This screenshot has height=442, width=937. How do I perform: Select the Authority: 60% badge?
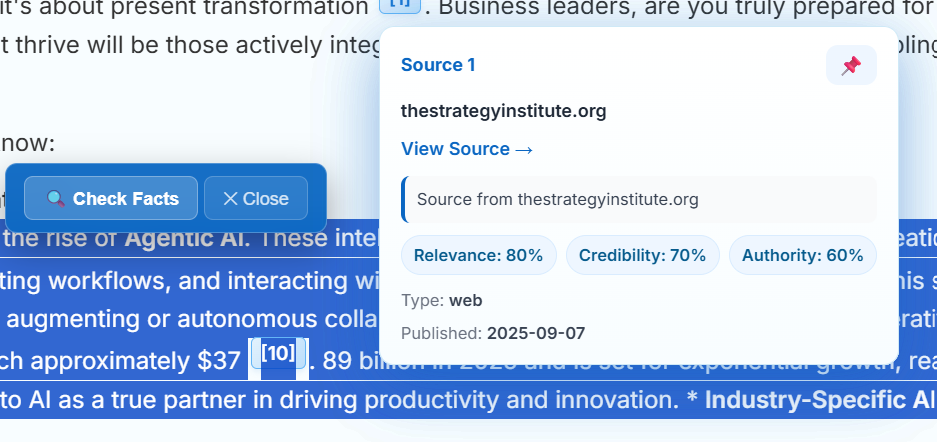[x=802, y=255]
